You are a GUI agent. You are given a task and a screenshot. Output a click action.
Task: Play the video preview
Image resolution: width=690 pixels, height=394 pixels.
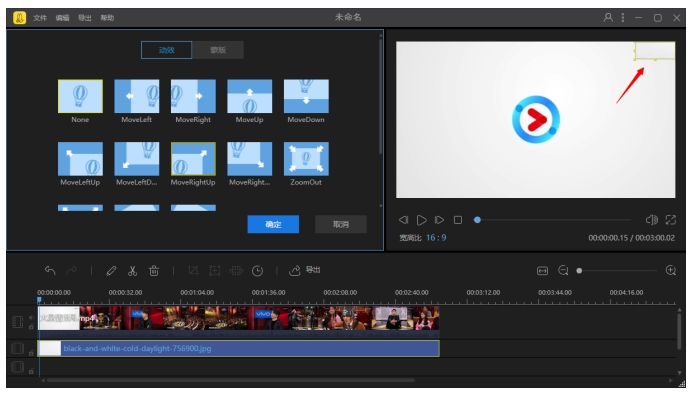421,220
